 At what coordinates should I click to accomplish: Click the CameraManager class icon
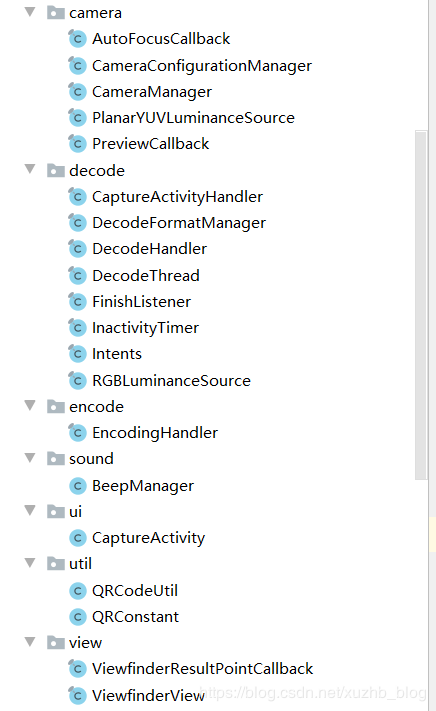tap(77, 92)
